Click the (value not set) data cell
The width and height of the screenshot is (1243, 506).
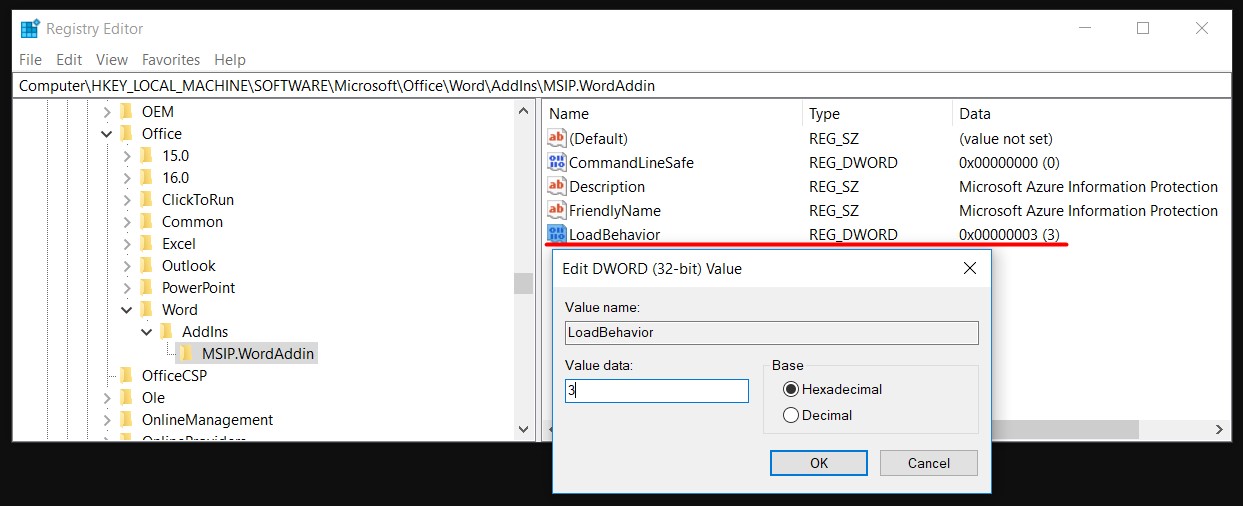click(1005, 139)
